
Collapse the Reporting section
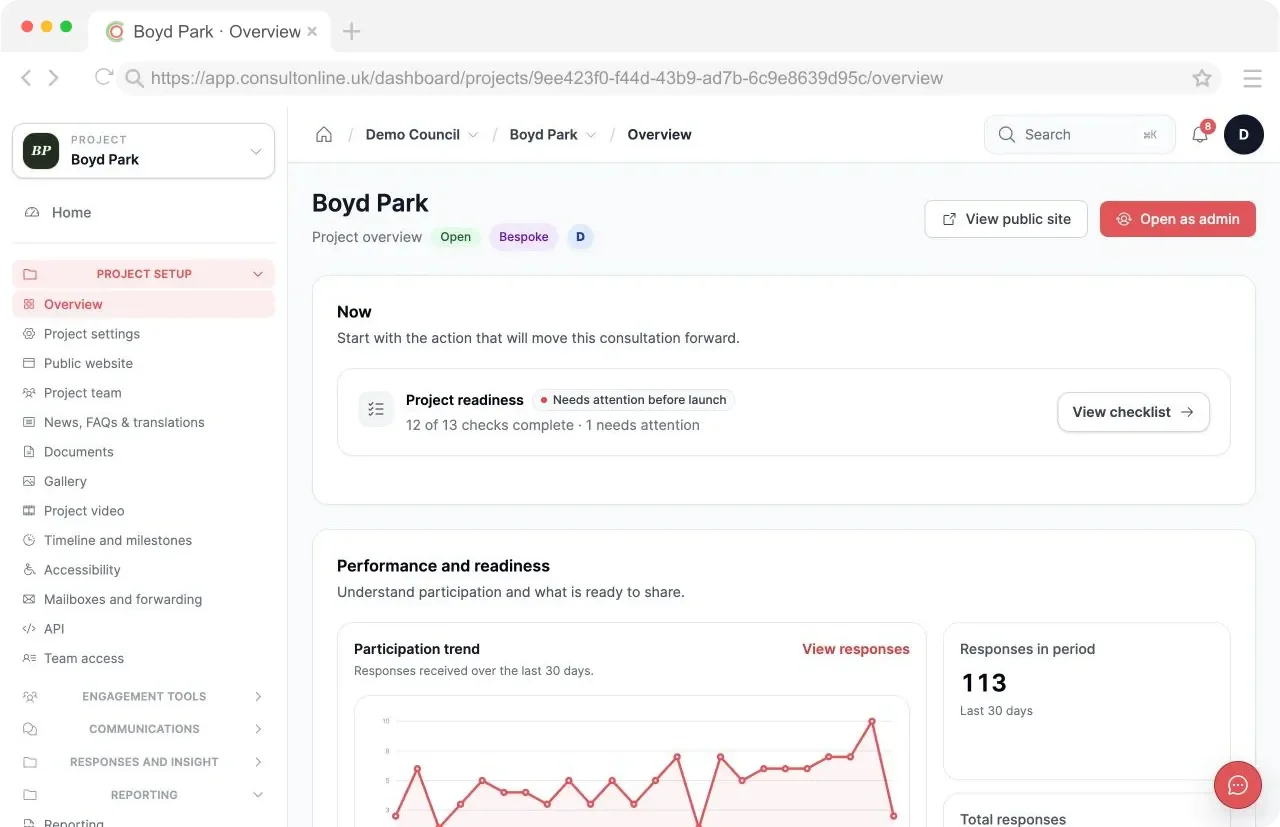(x=143, y=796)
